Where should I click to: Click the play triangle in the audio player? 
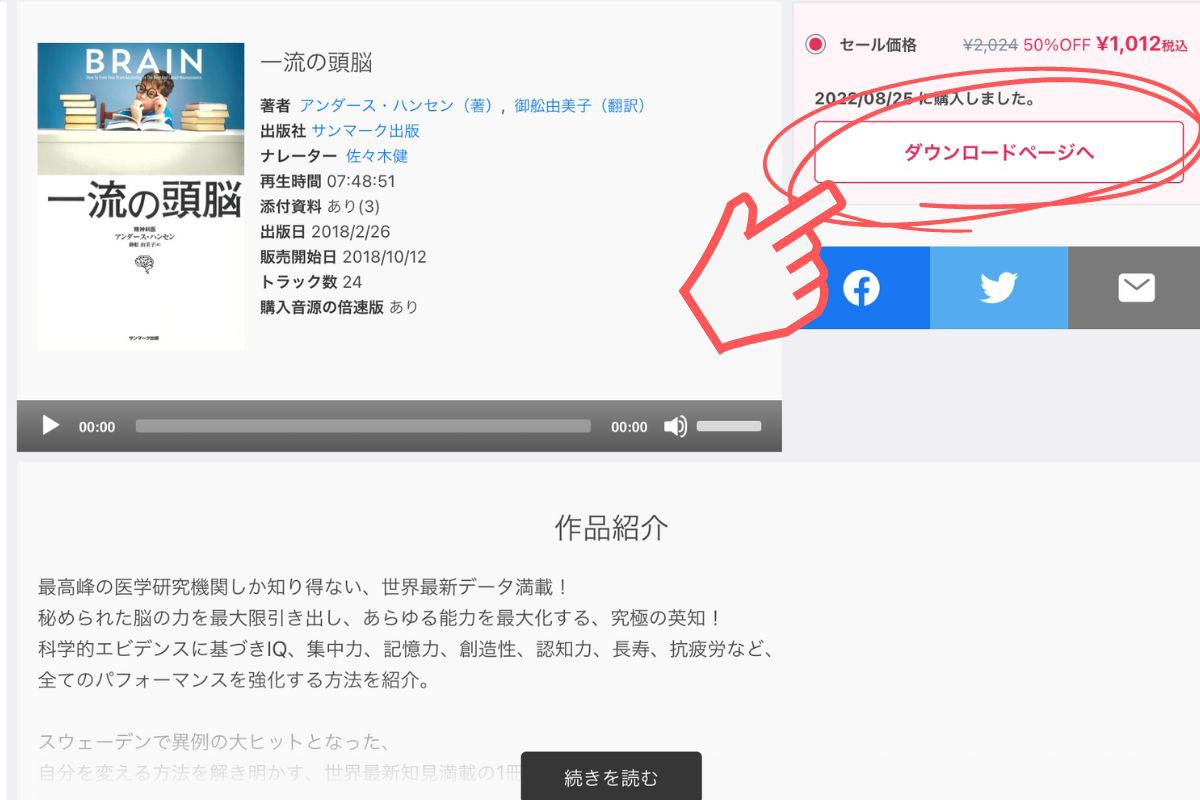point(49,426)
